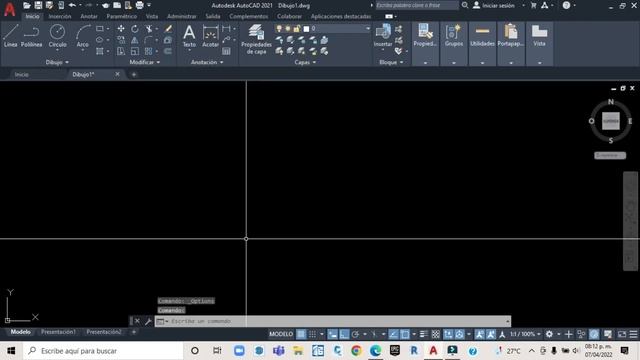Open the AutoCAD application menu logo
The width and height of the screenshot is (640, 360).
[x=10, y=9]
